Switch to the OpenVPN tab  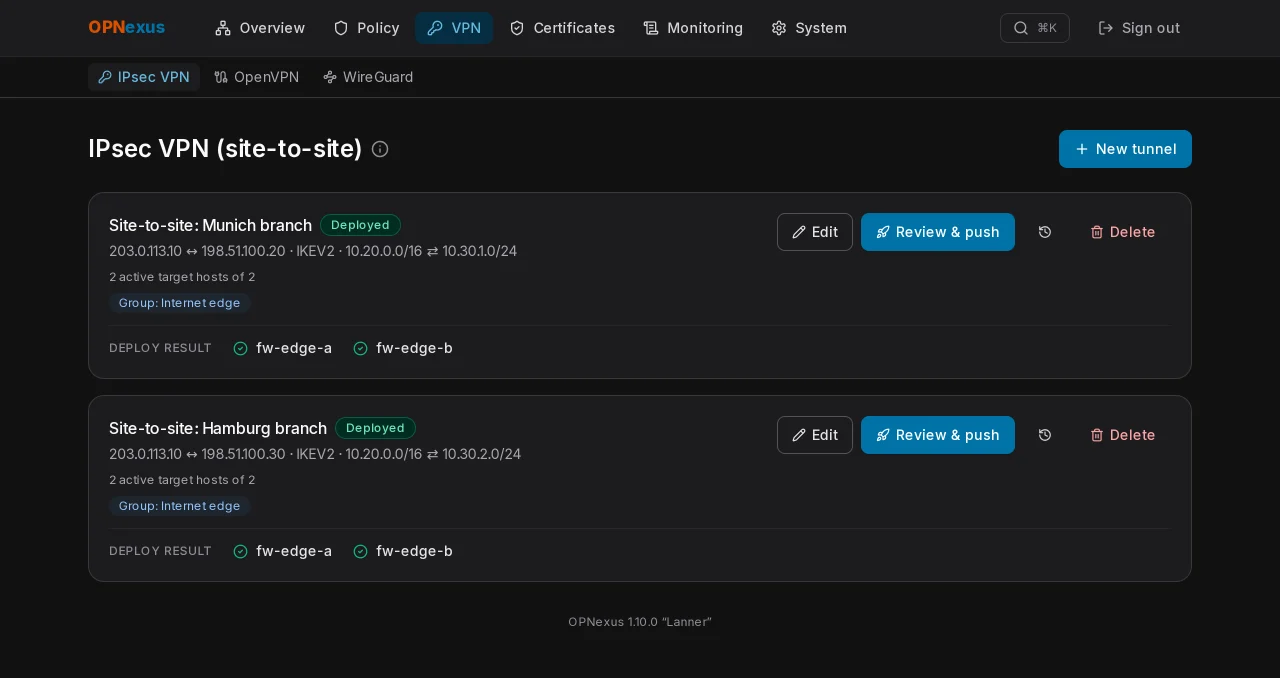(257, 77)
